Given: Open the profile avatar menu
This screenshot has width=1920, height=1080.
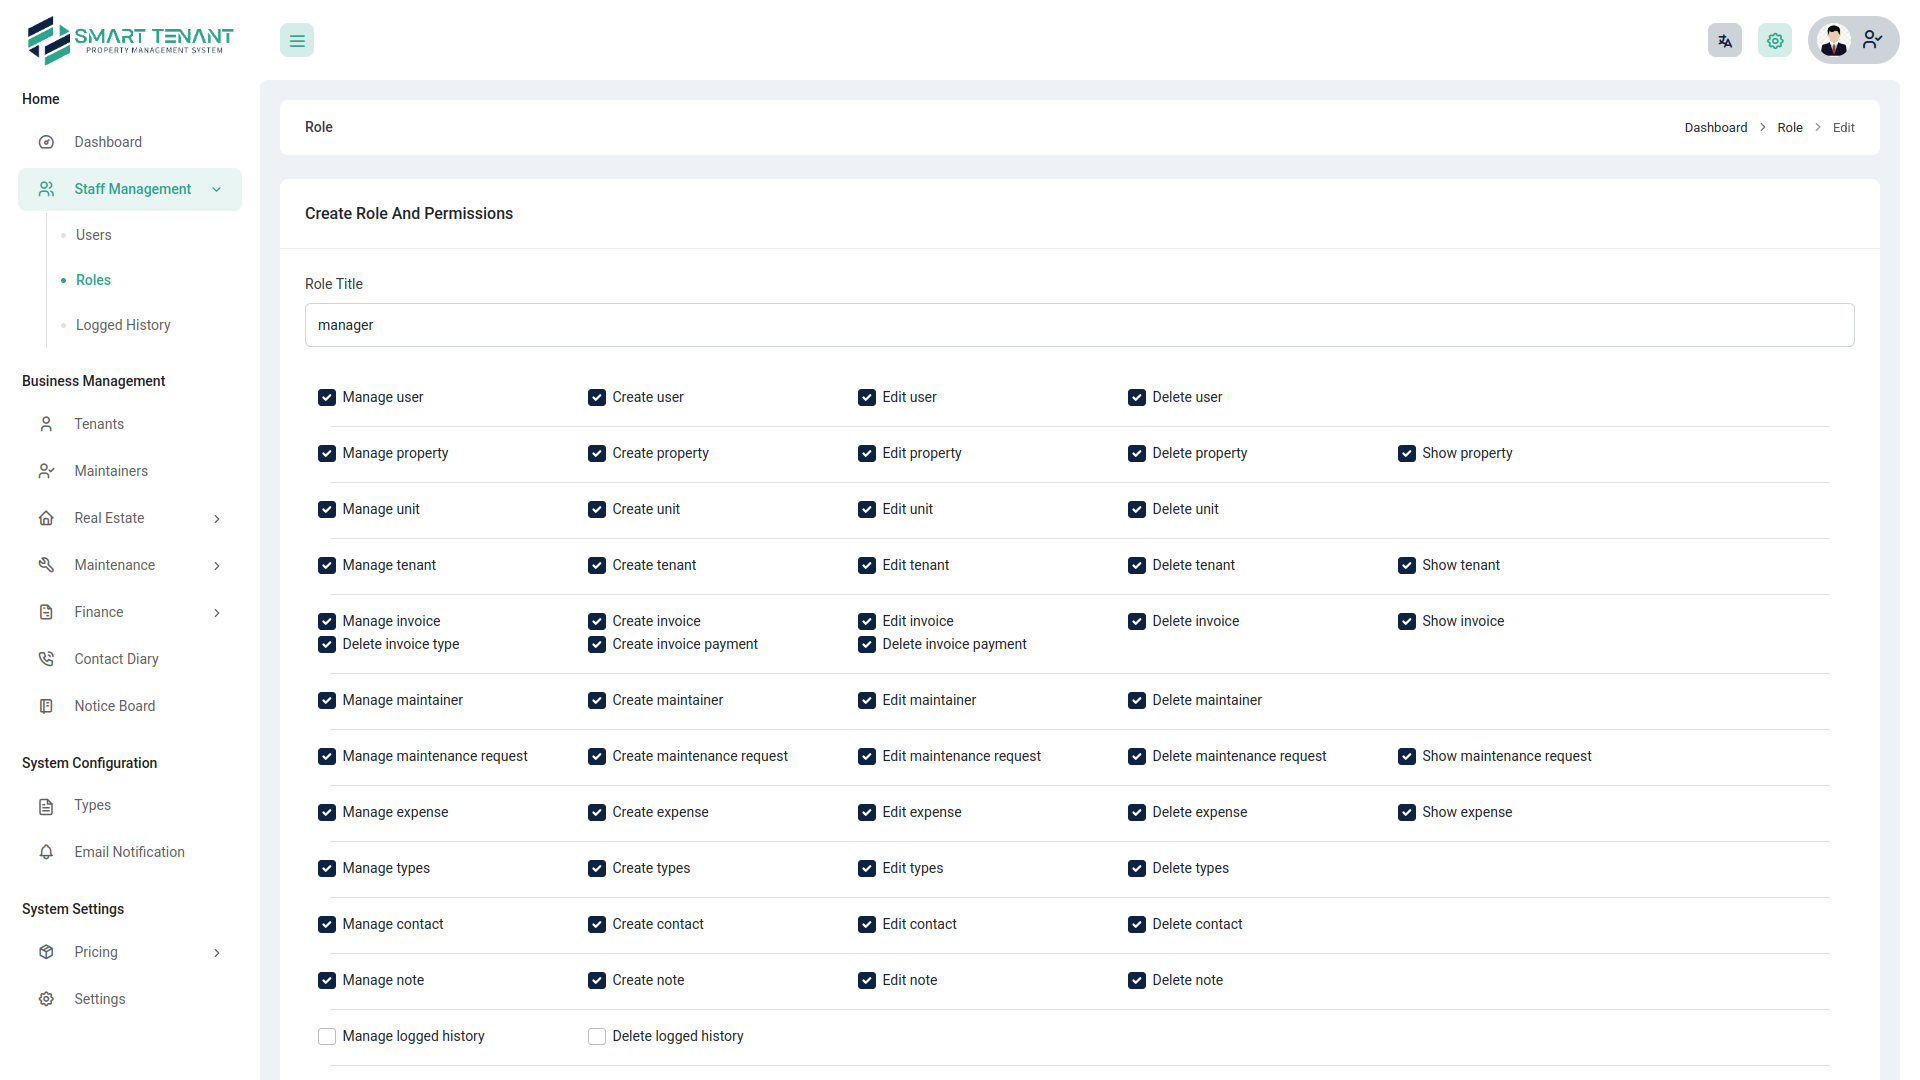Looking at the screenshot, I should (1834, 40).
